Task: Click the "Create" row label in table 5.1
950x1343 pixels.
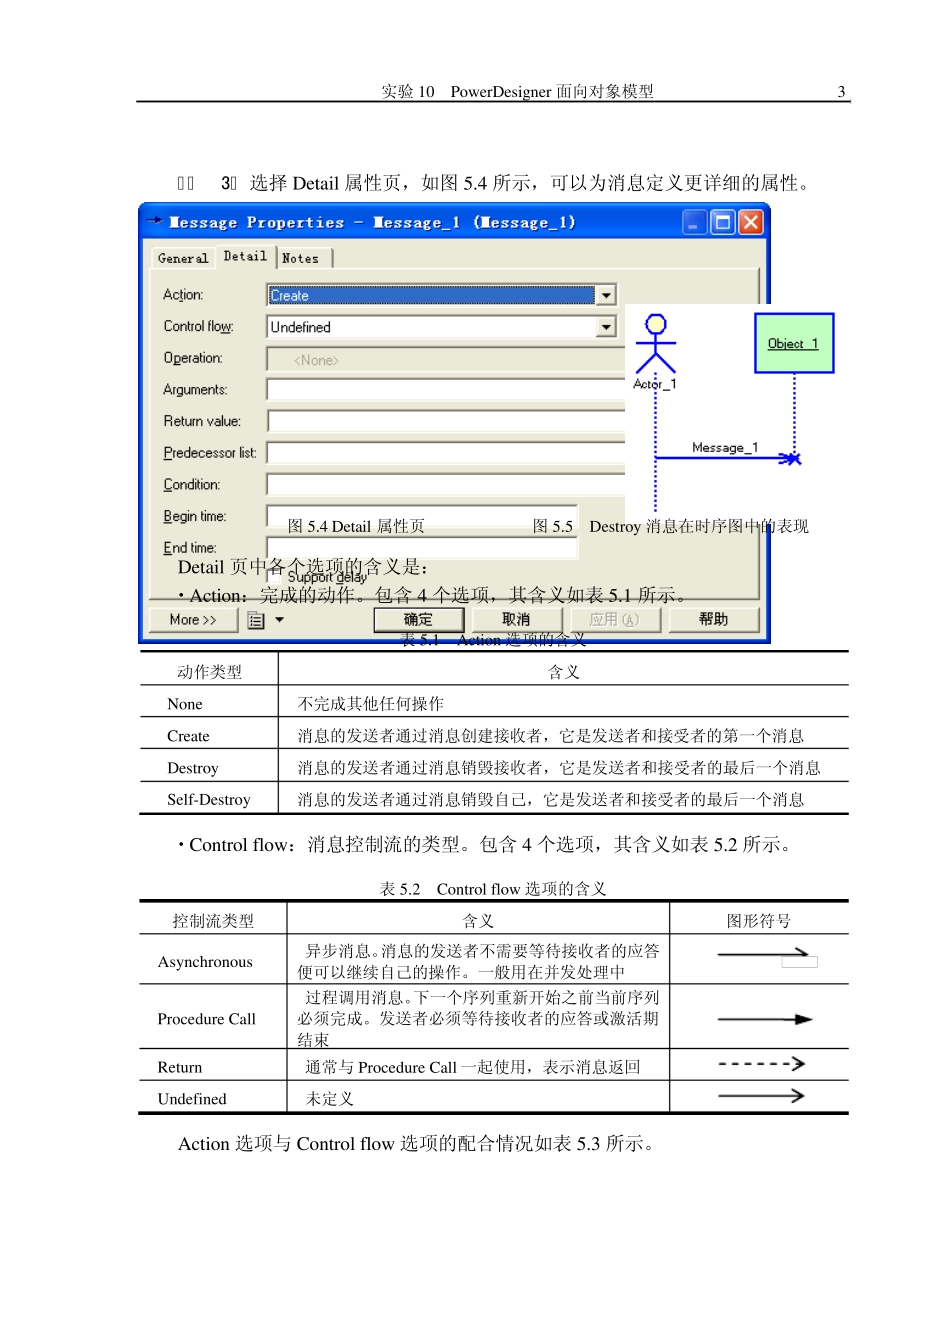Action: click(x=188, y=736)
